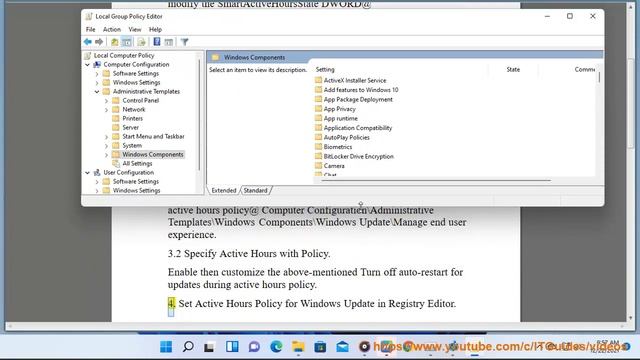Open the Windows Start menu
The width and height of the screenshot is (640, 360).
[166, 347]
